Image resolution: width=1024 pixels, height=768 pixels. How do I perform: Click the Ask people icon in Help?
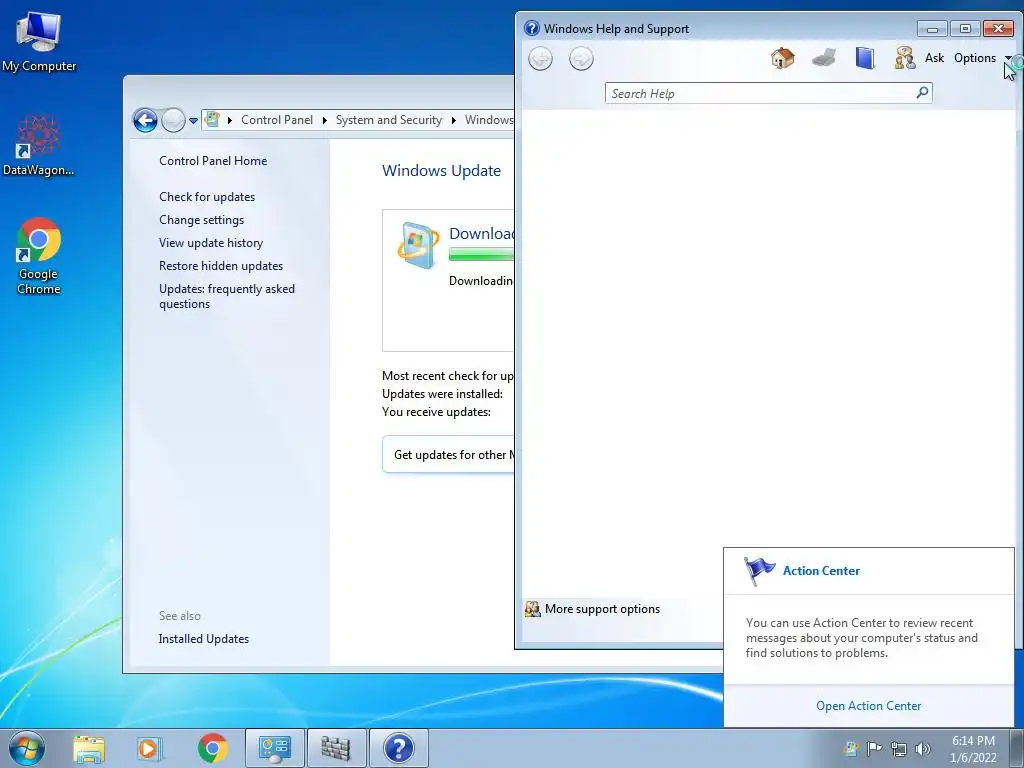904,58
